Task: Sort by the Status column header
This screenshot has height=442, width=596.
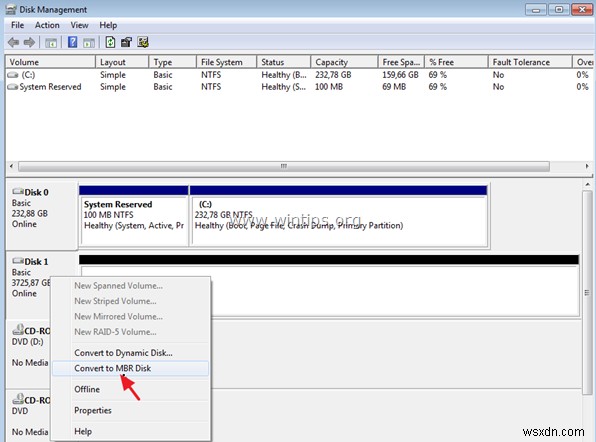Action: (x=283, y=62)
